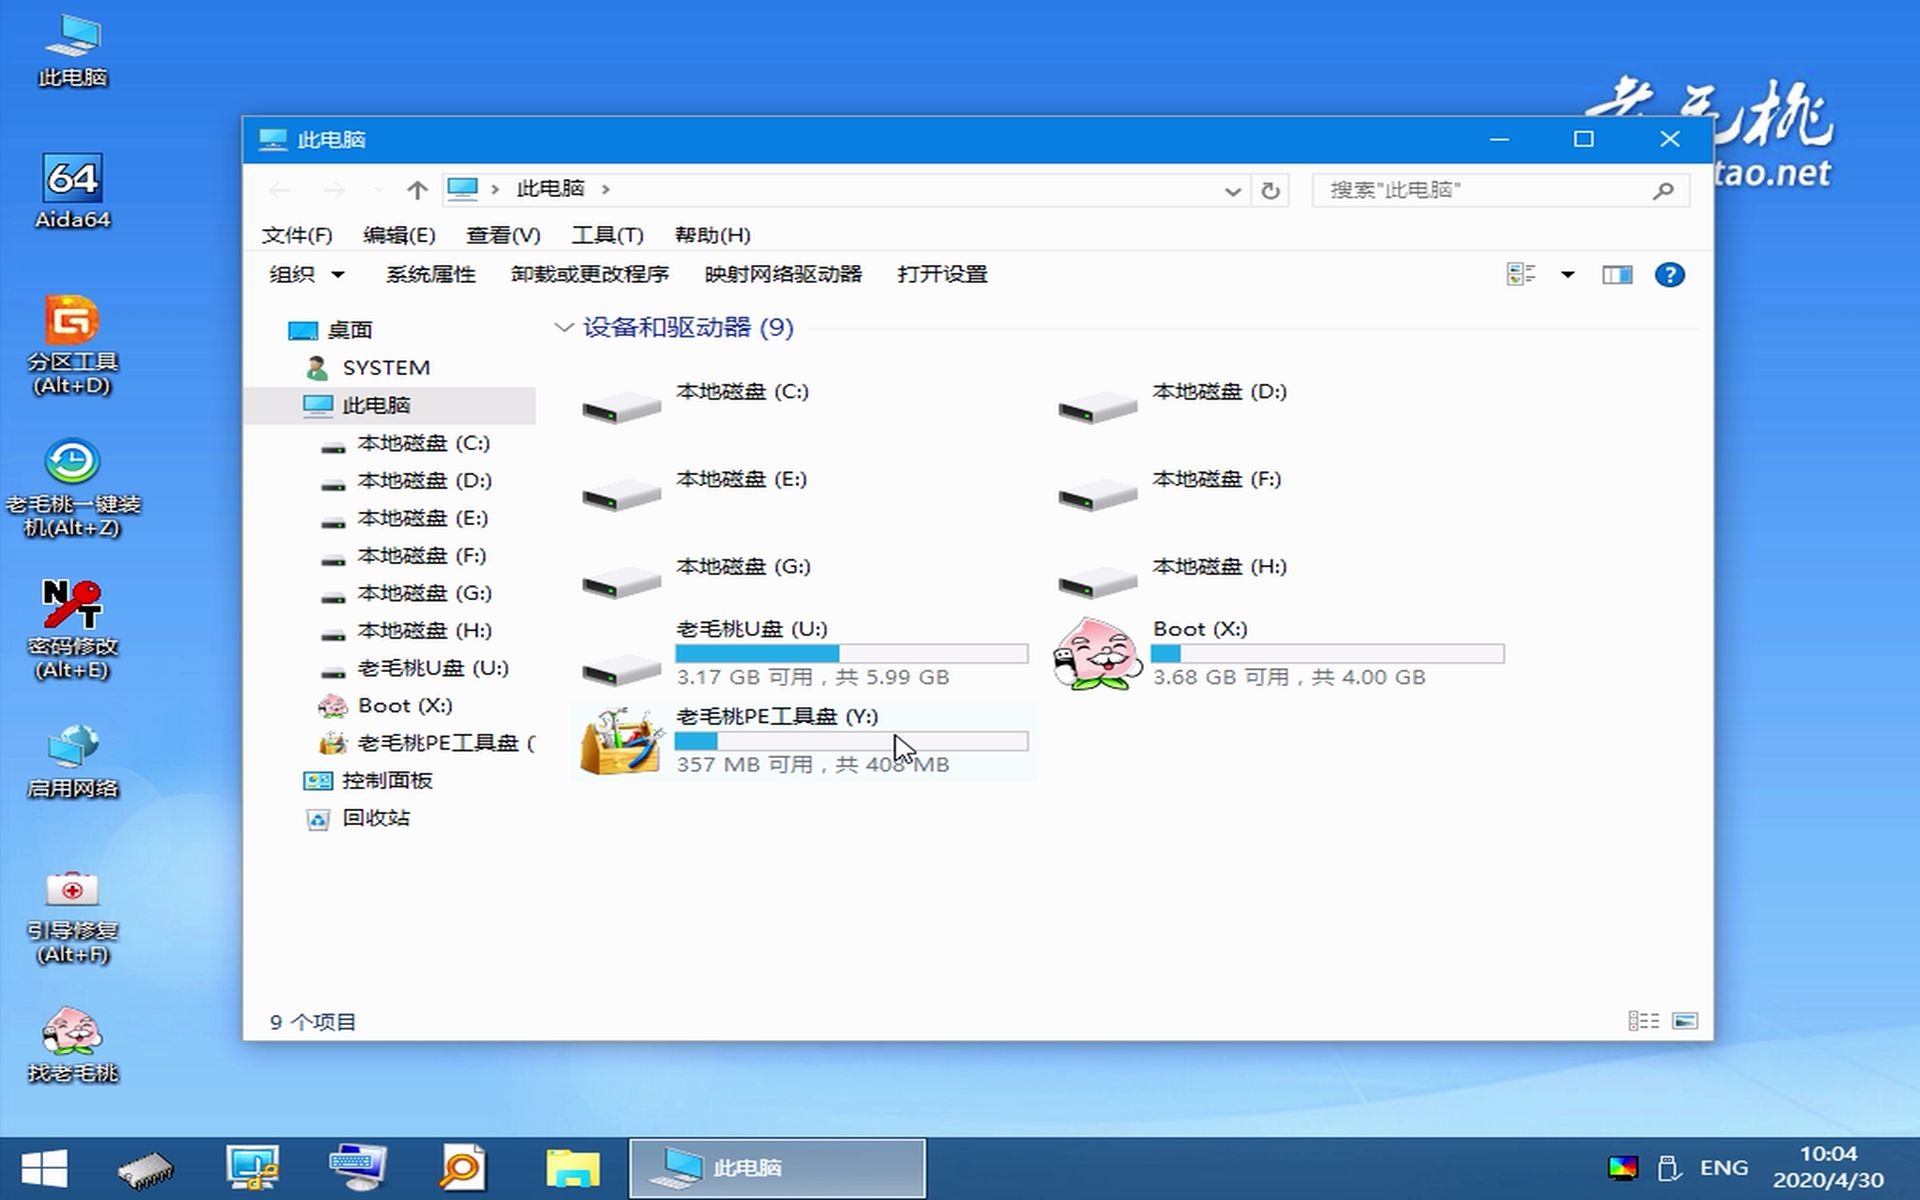Screen dimensions: 1920x1200
Task: Click the Windows Start button
Action: (44, 1168)
